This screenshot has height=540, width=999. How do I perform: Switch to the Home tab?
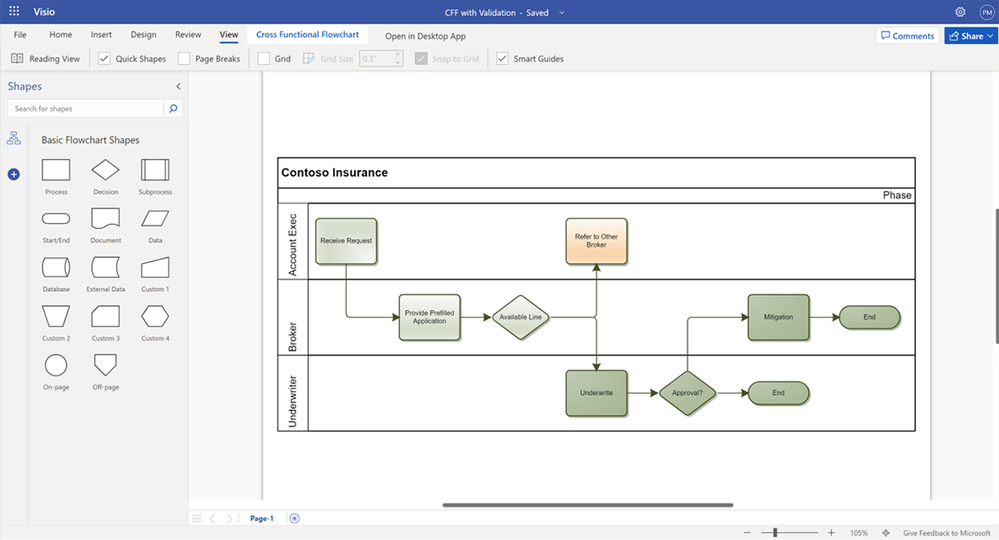point(61,35)
